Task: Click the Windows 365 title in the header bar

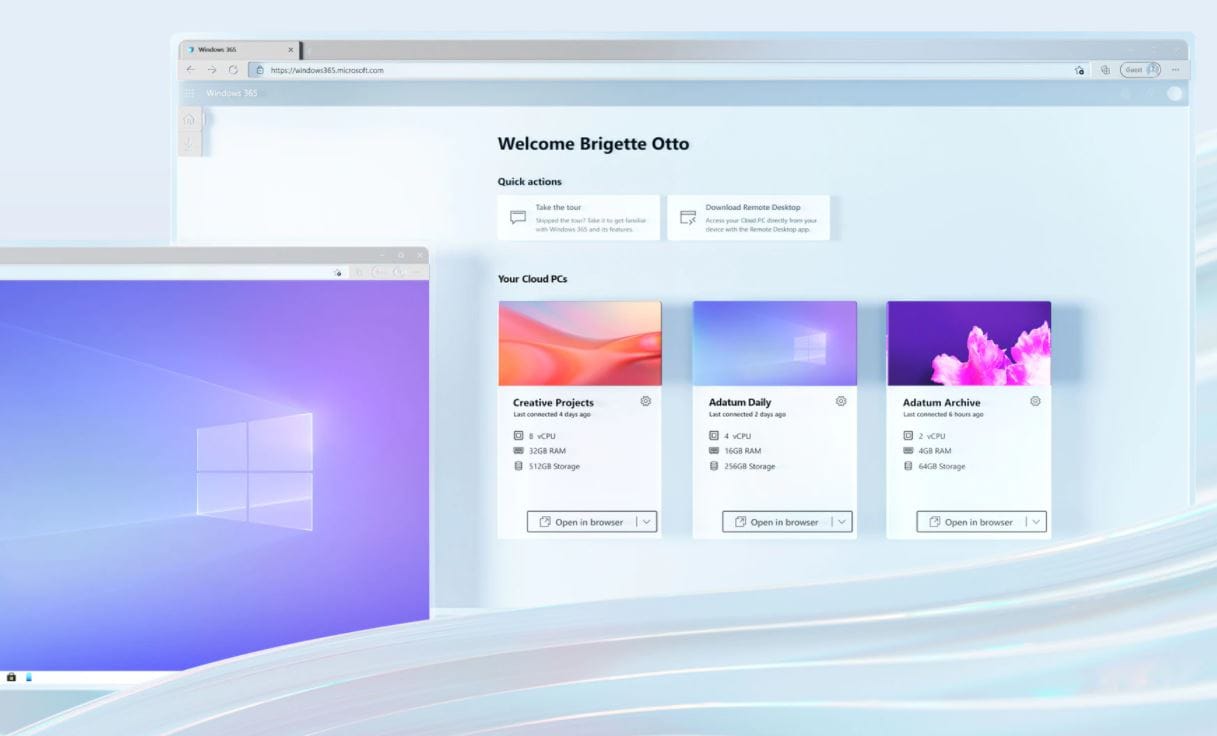Action: click(231, 93)
